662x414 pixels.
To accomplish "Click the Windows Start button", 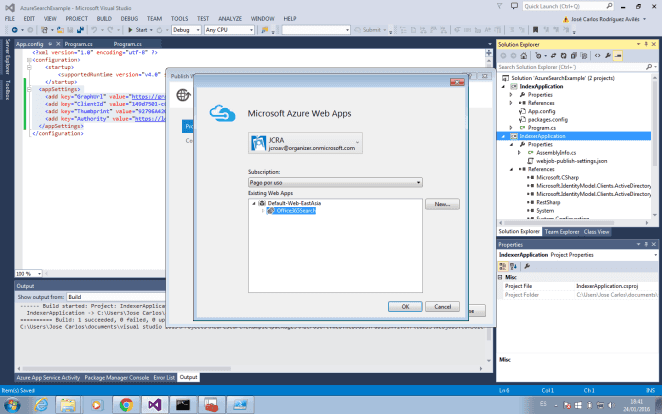I will pos(12,406).
